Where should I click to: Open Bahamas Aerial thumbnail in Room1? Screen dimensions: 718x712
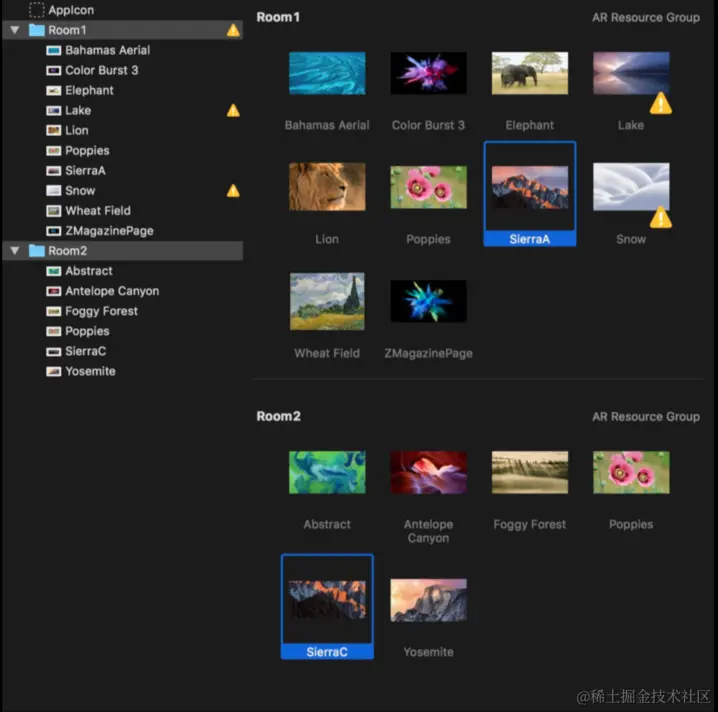327,73
